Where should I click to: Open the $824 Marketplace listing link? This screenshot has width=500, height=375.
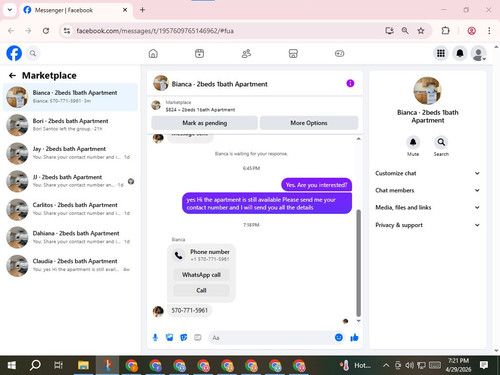pyautogui.click(x=200, y=110)
